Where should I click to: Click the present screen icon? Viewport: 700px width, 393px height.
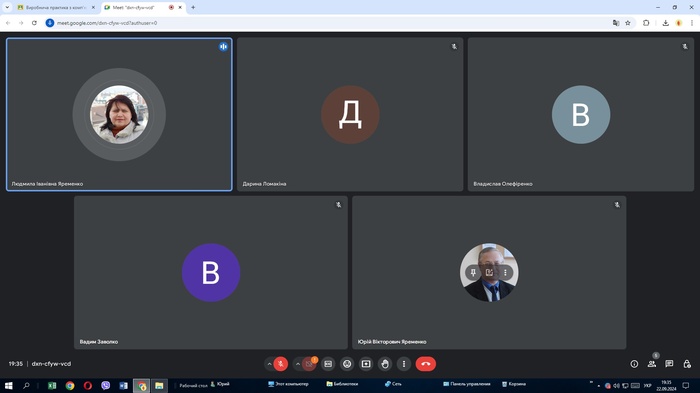click(x=366, y=364)
